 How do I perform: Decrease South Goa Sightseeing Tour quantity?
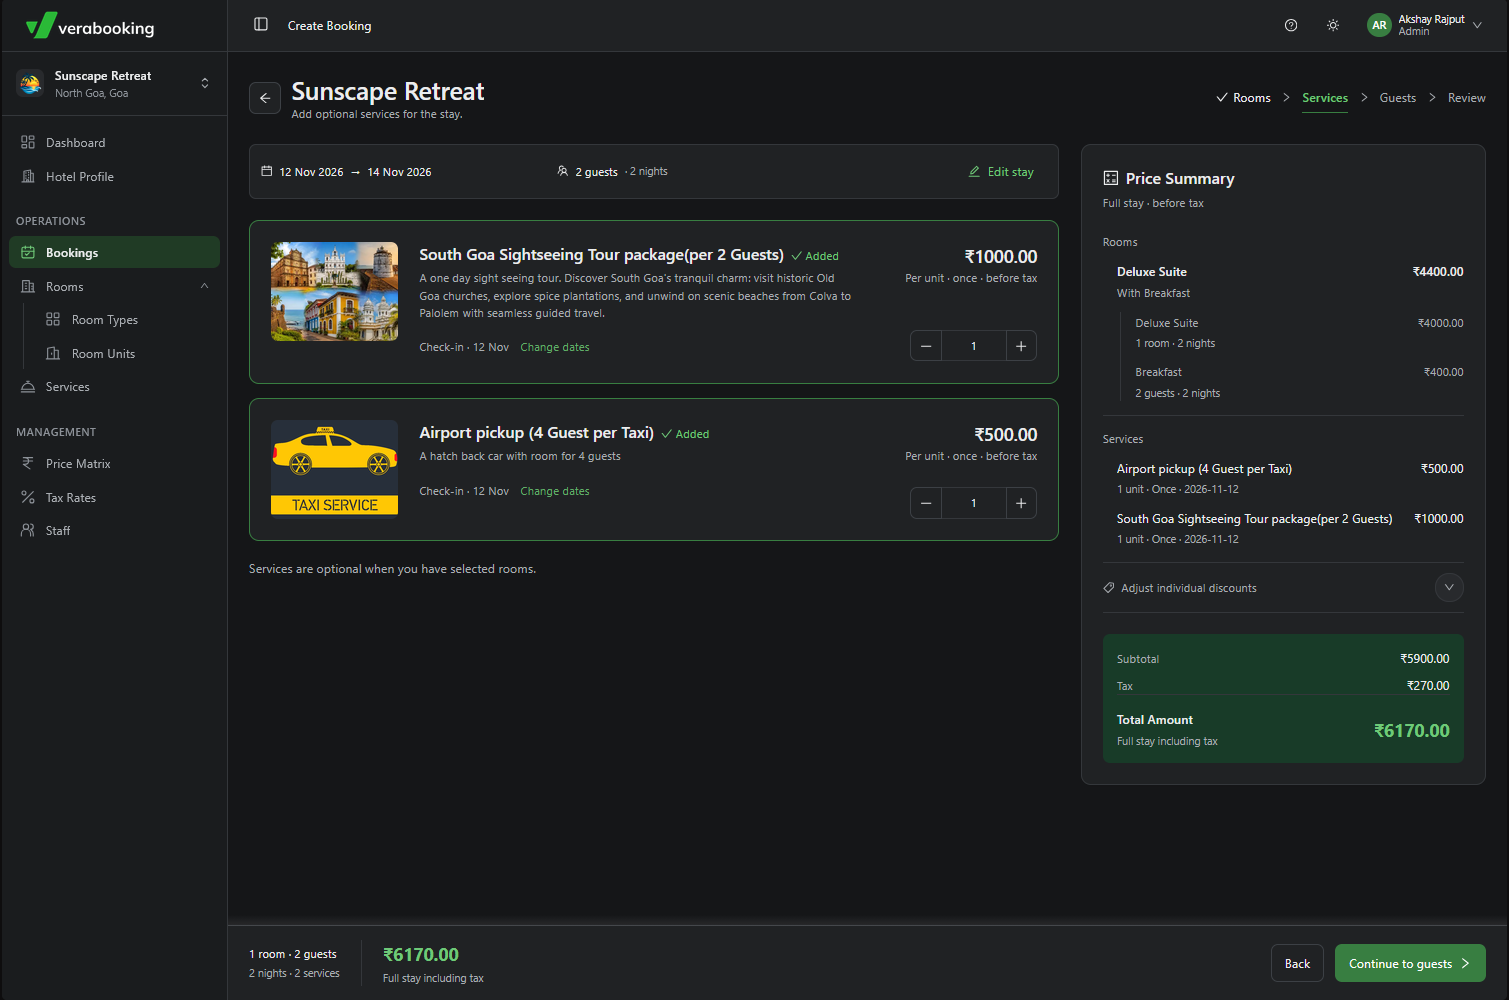pyautogui.click(x=926, y=346)
